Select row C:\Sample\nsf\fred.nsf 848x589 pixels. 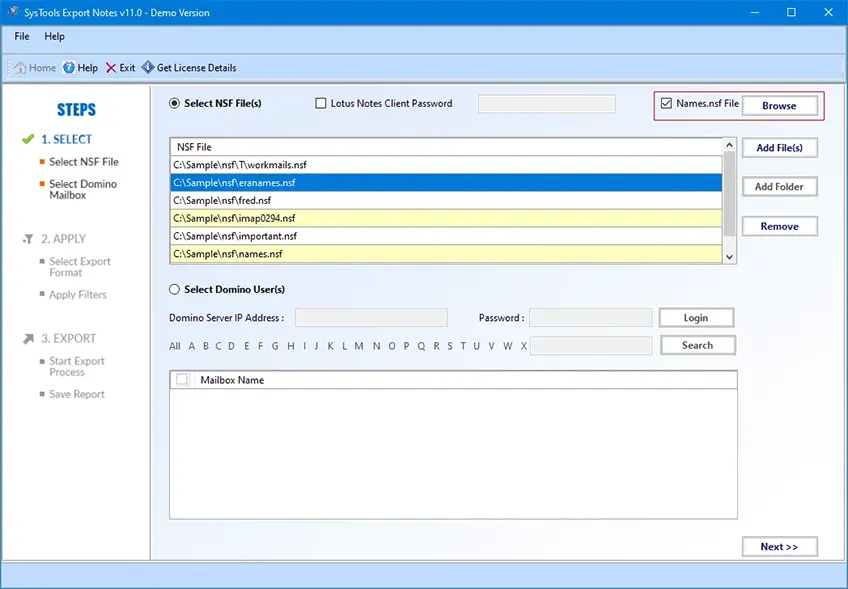click(446, 201)
